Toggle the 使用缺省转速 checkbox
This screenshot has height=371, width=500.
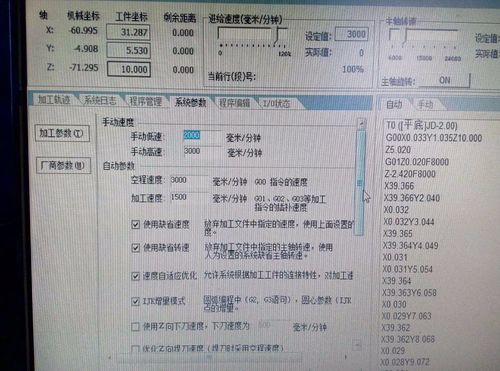135,248
